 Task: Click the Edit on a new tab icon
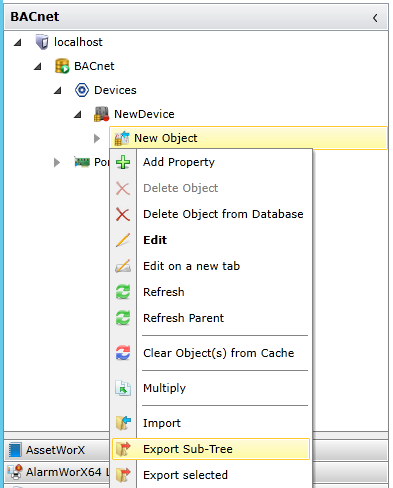coord(123,266)
